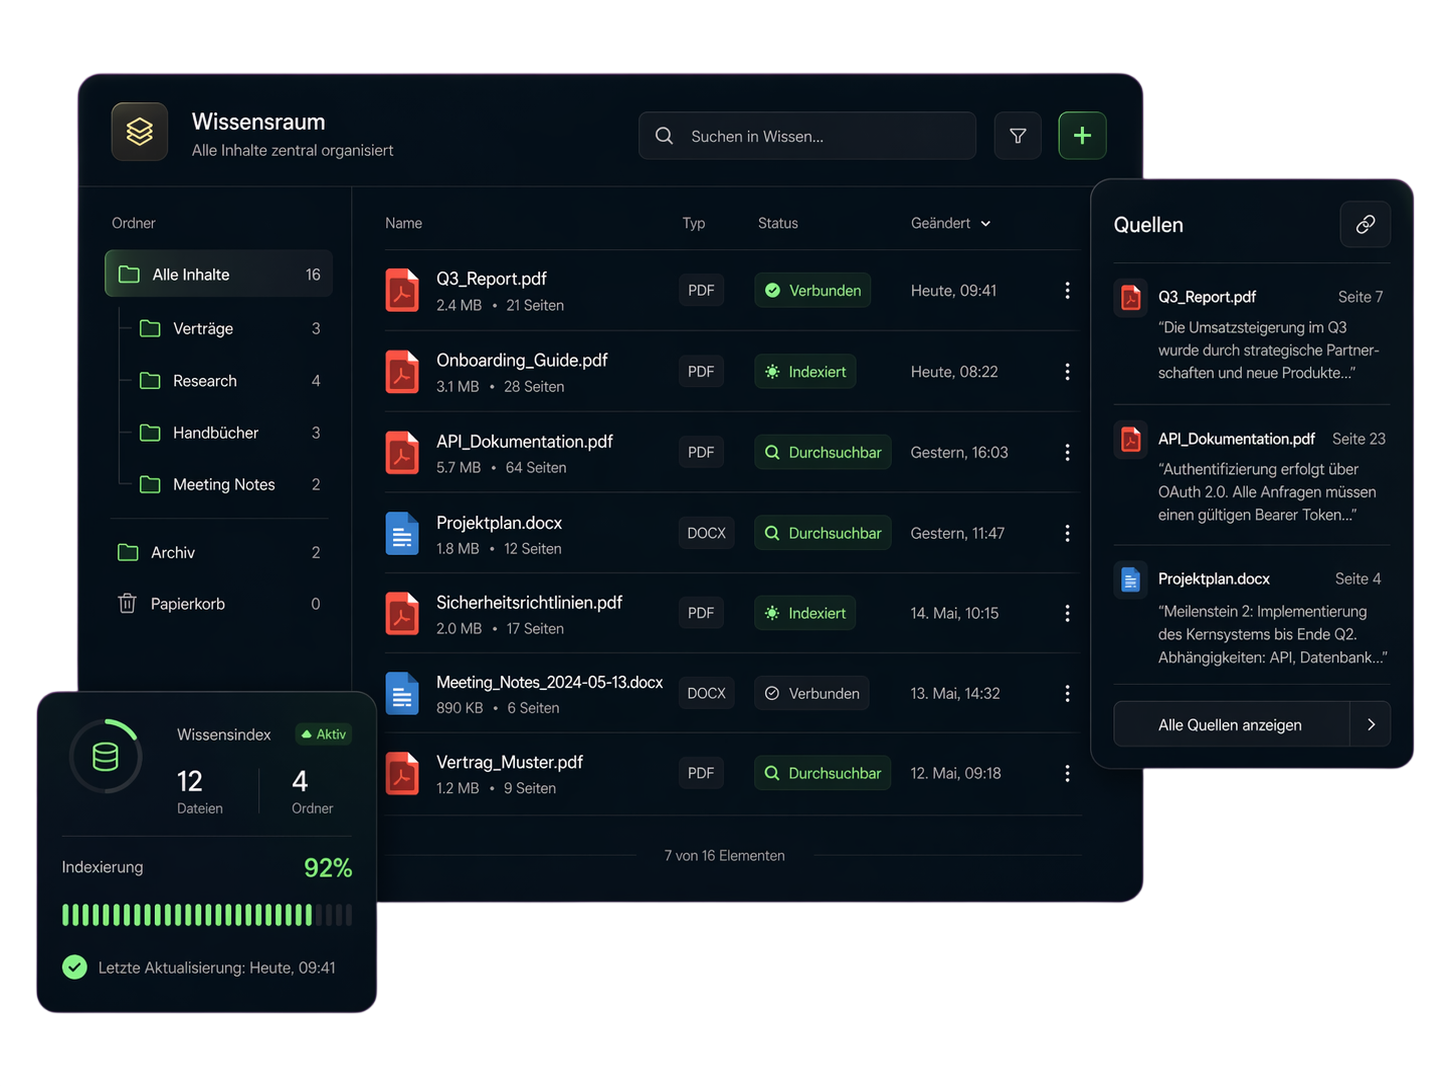Click Indexiert status of Onboarding_Guide.pdf

pyautogui.click(x=805, y=372)
